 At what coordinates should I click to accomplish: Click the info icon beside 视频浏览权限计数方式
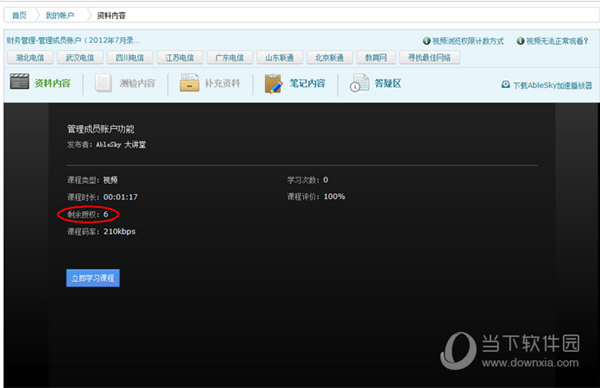point(427,41)
